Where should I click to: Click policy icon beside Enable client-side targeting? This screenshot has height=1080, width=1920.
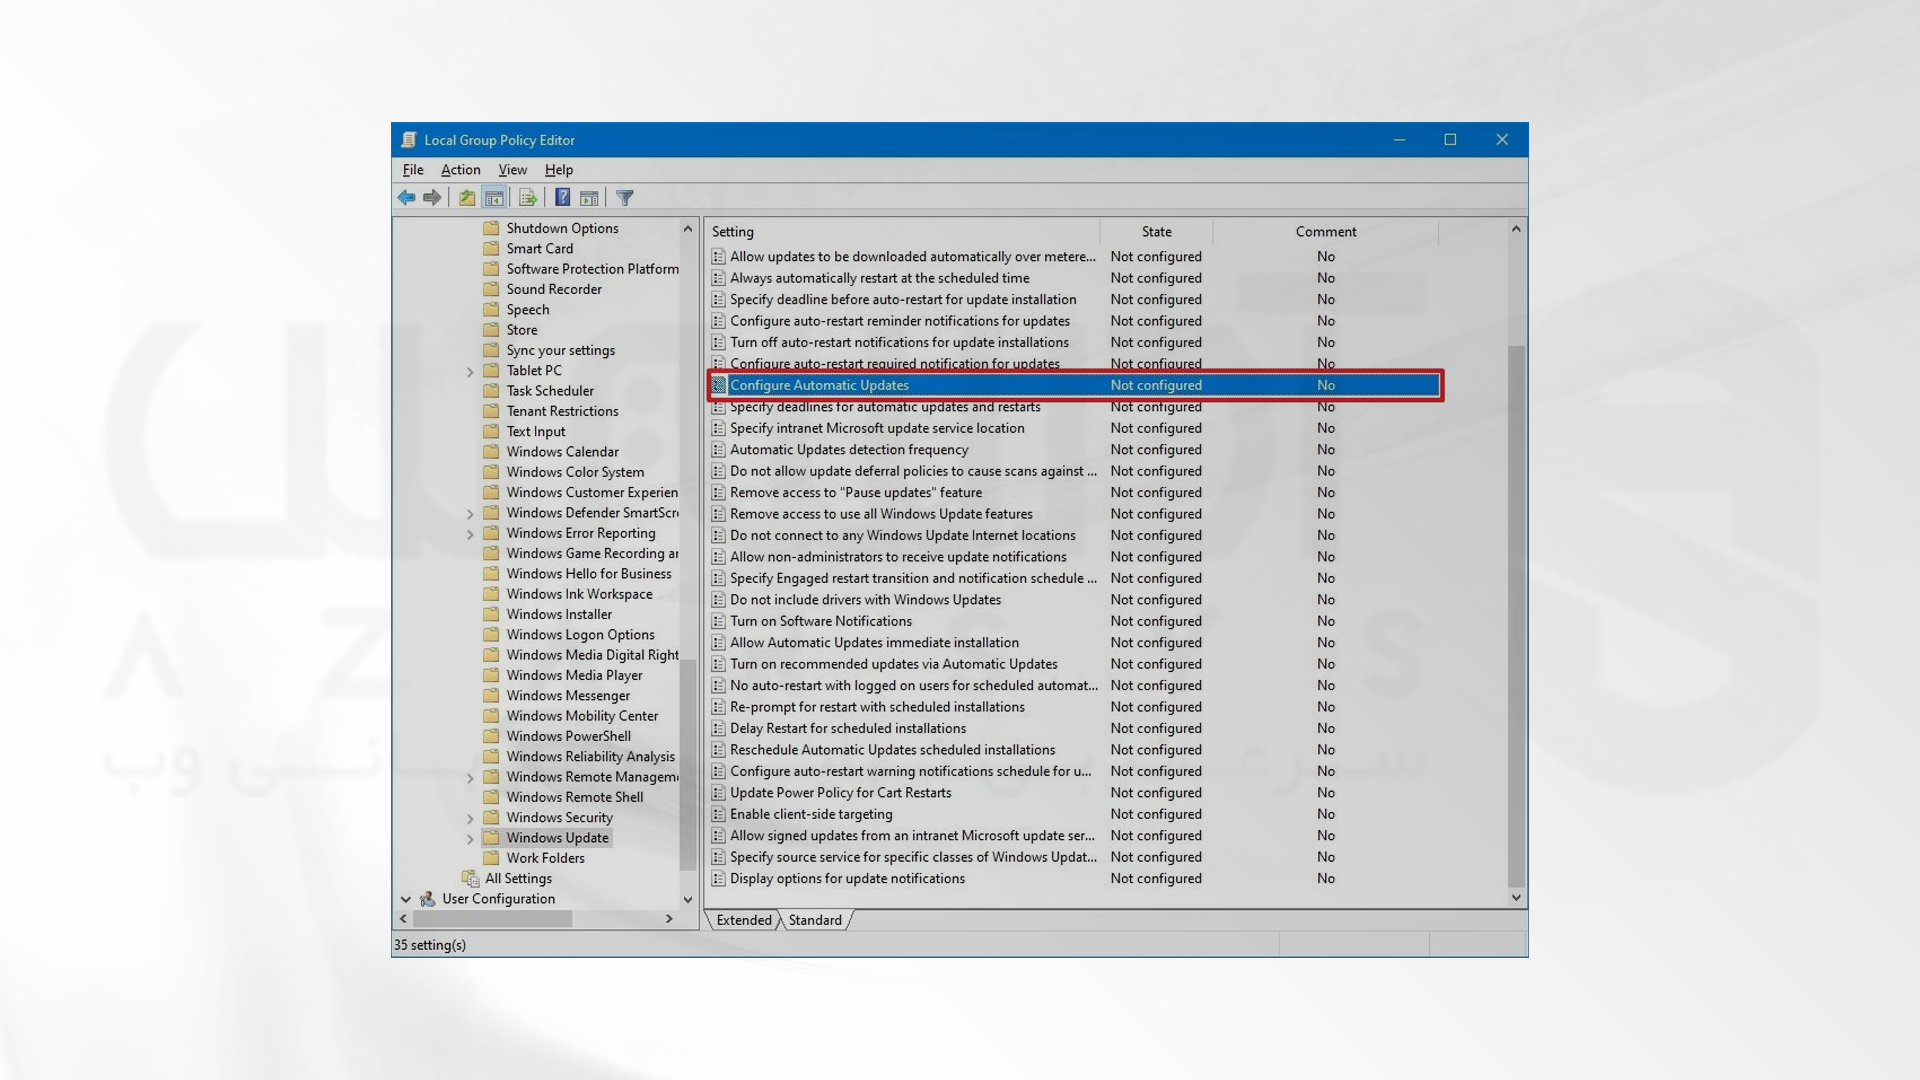coord(718,814)
